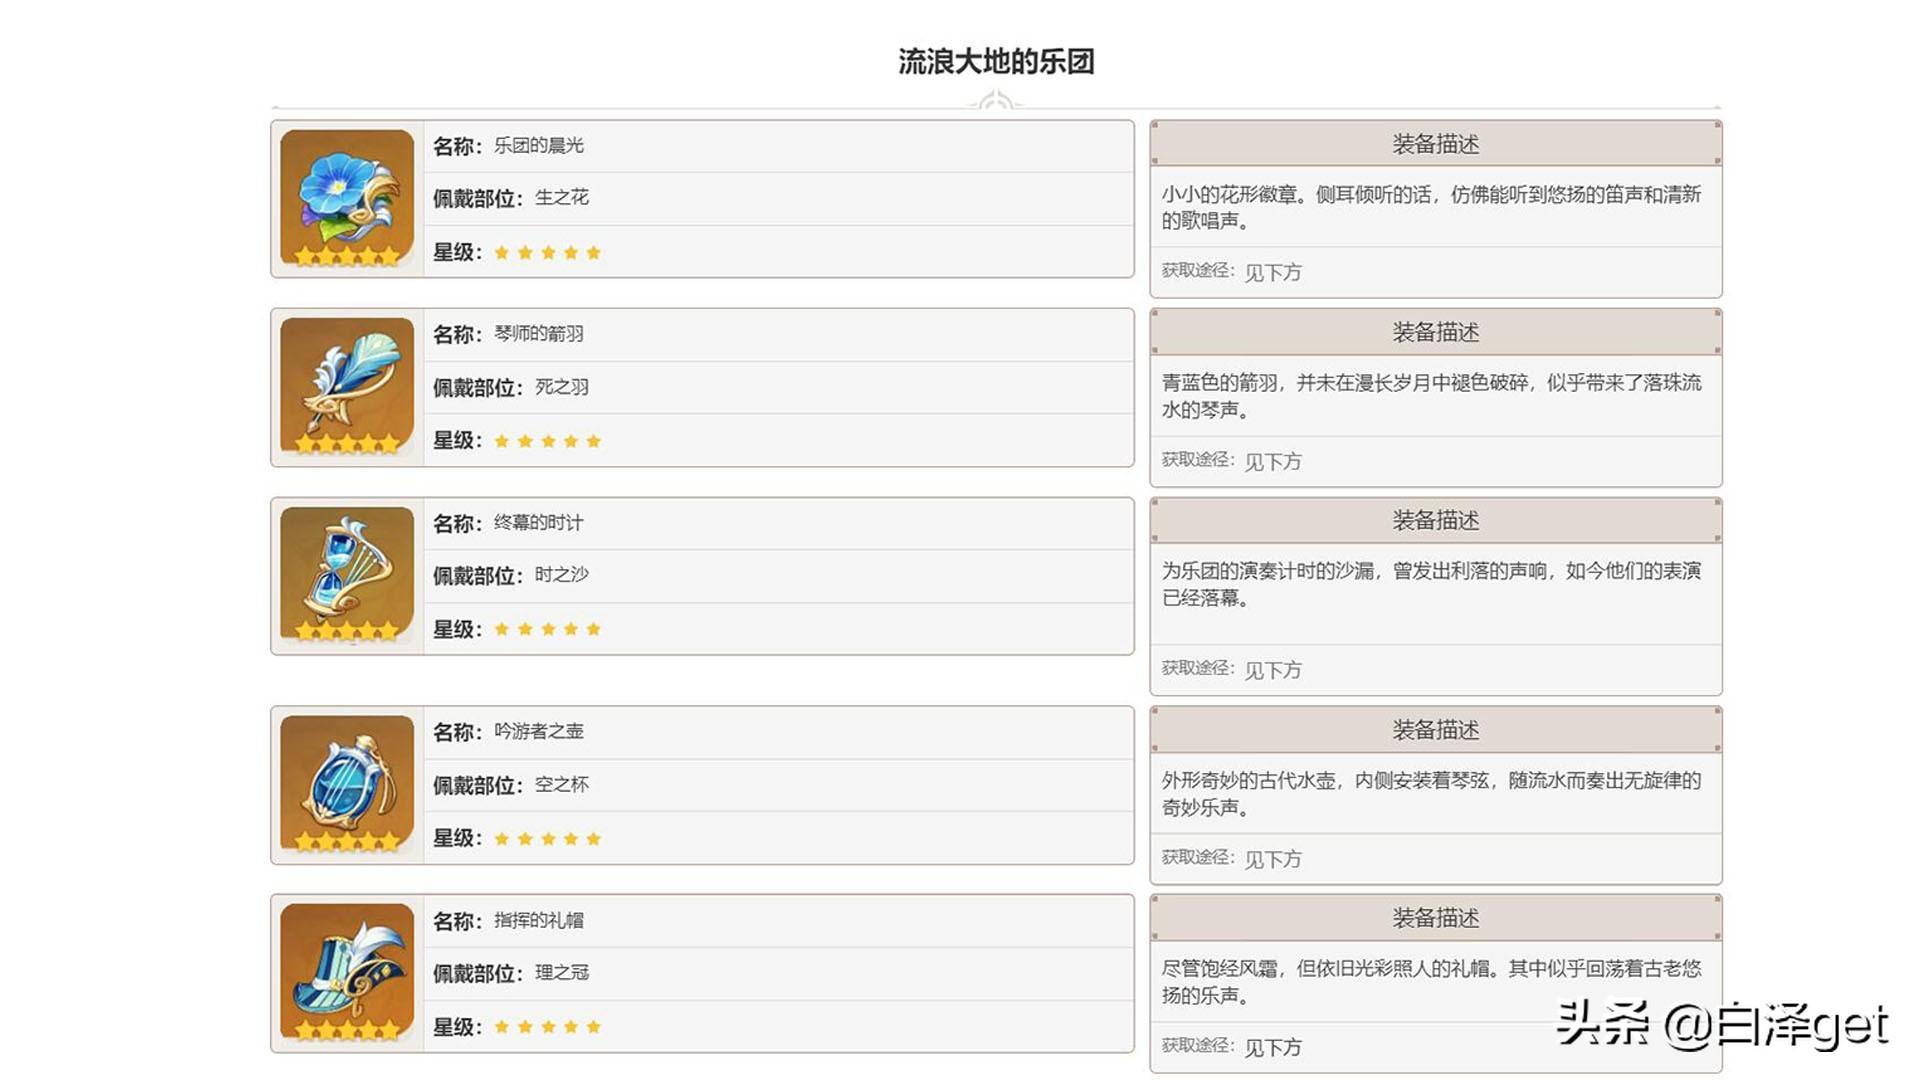Screen dimensions: 1920x1080
Task: Click the conductor hat icon 指挥的礼帽
Action: [347, 973]
